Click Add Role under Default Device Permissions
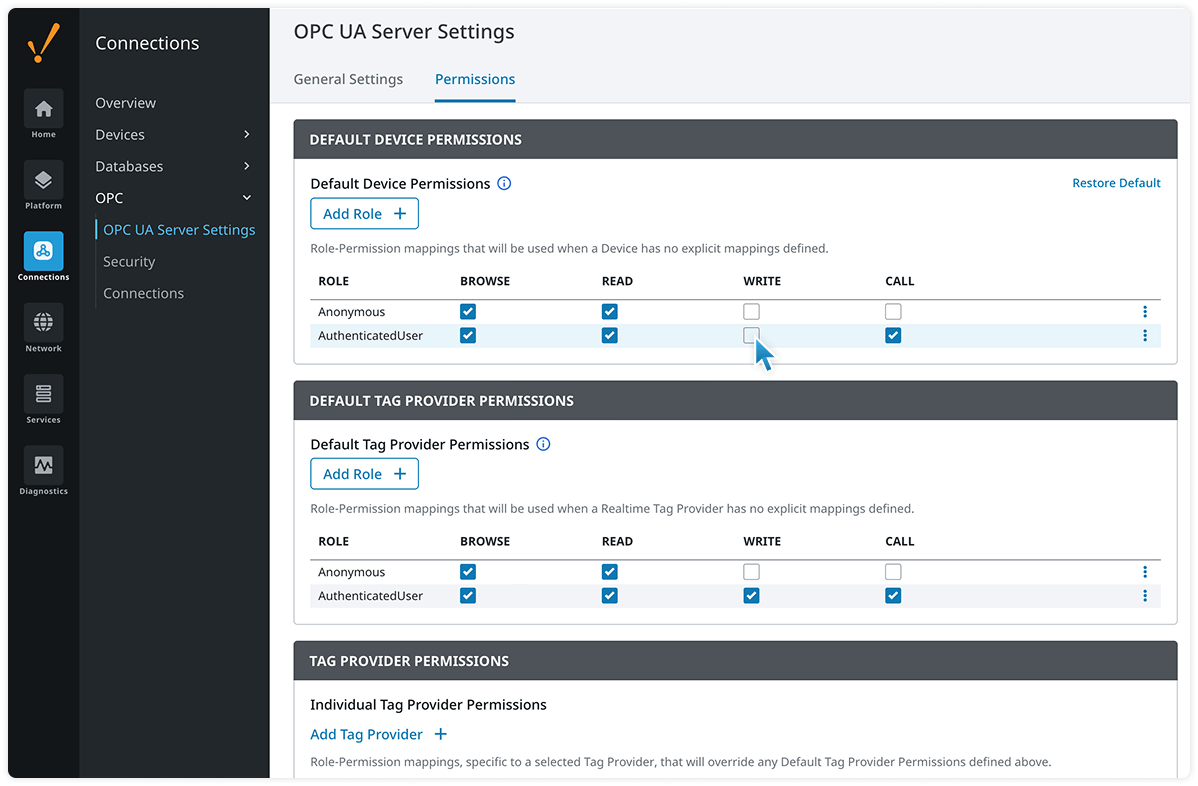1198x786 pixels. point(364,214)
